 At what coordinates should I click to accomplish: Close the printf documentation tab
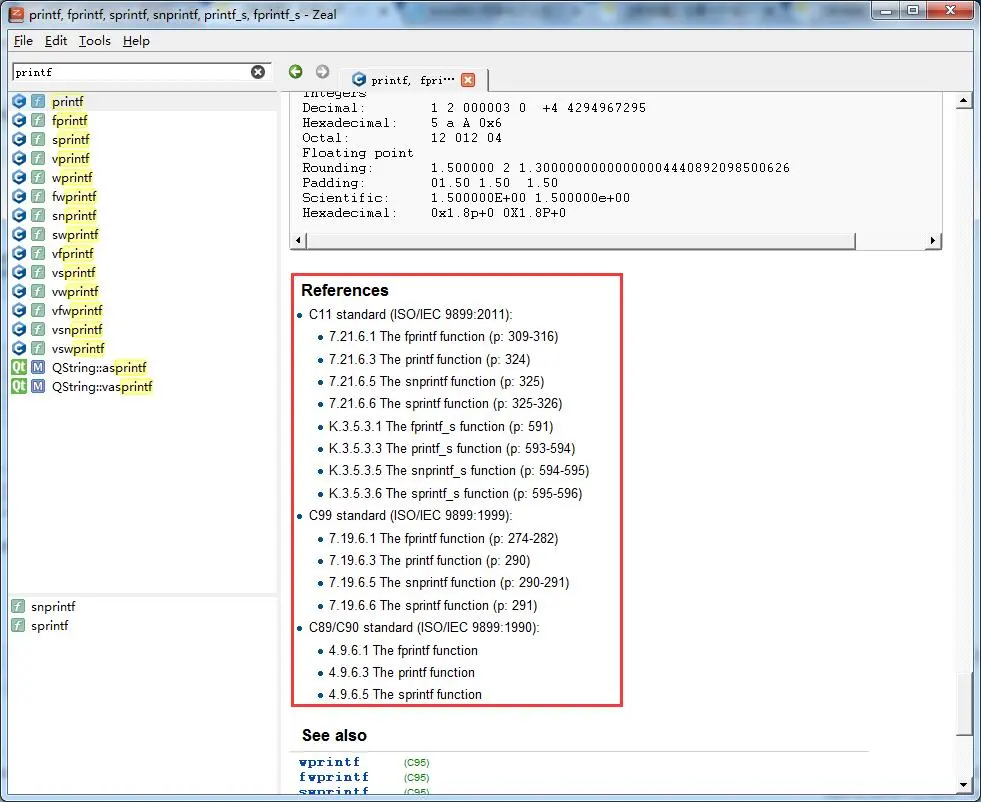point(468,79)
